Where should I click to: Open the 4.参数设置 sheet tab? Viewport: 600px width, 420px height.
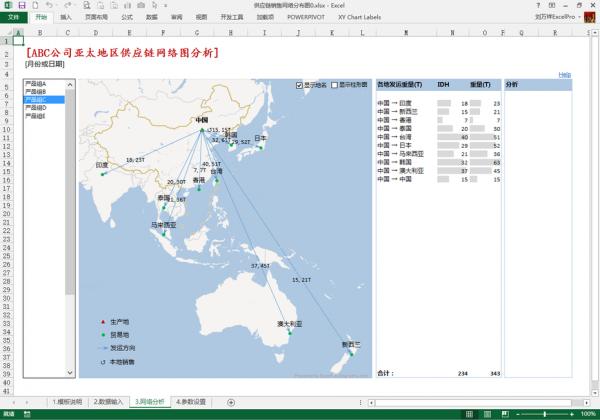[191, 402]
